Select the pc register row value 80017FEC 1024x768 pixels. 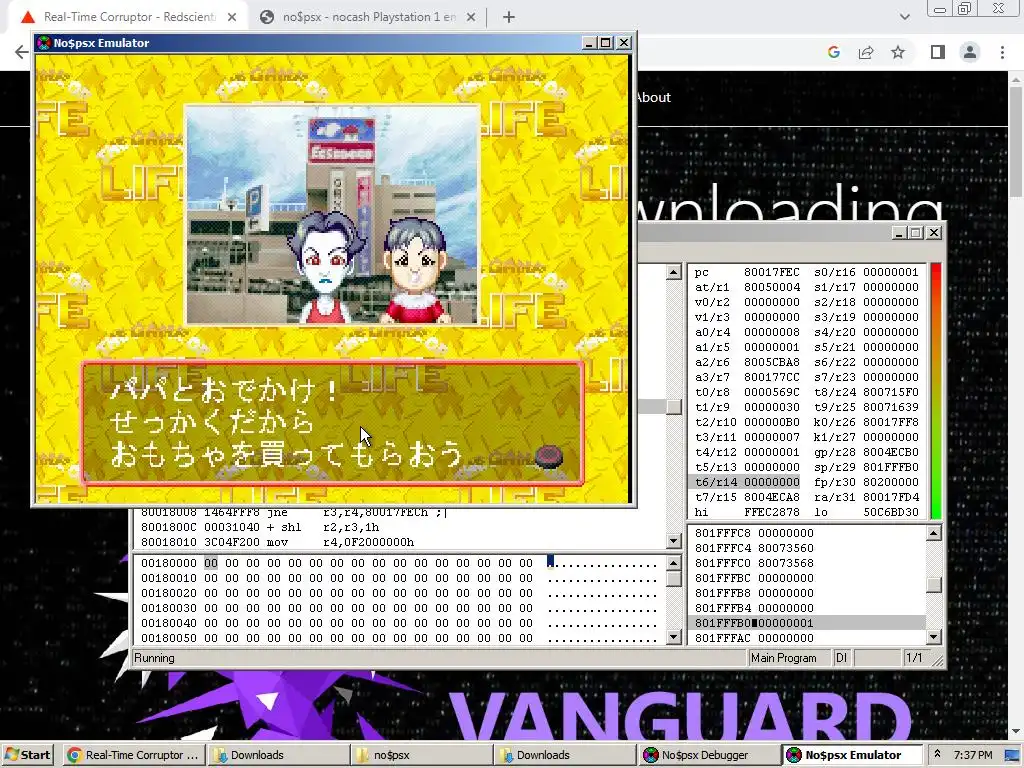(771, 272)
